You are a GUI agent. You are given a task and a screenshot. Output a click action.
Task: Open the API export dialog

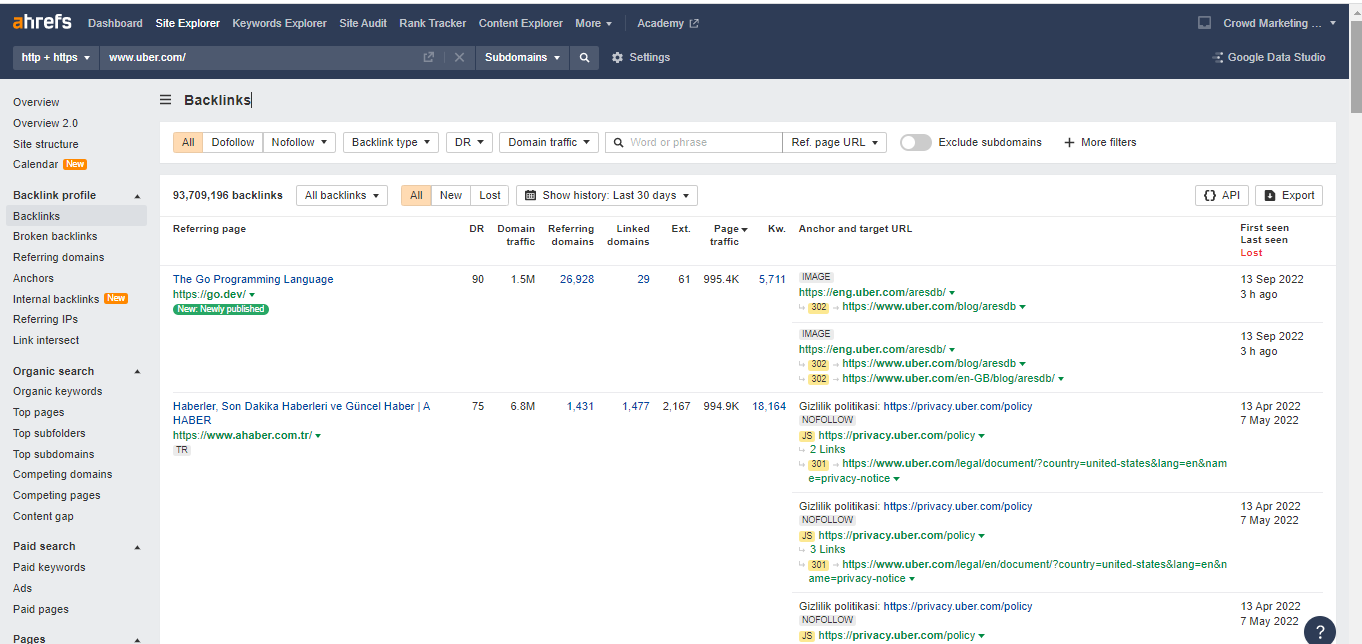click(1221, 195)
